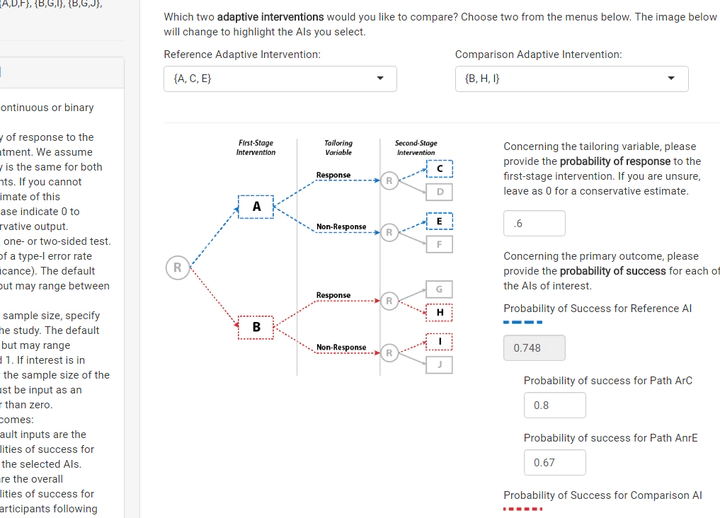Click second-stage intervention box J
720x518 pixels.
(439, 365)
